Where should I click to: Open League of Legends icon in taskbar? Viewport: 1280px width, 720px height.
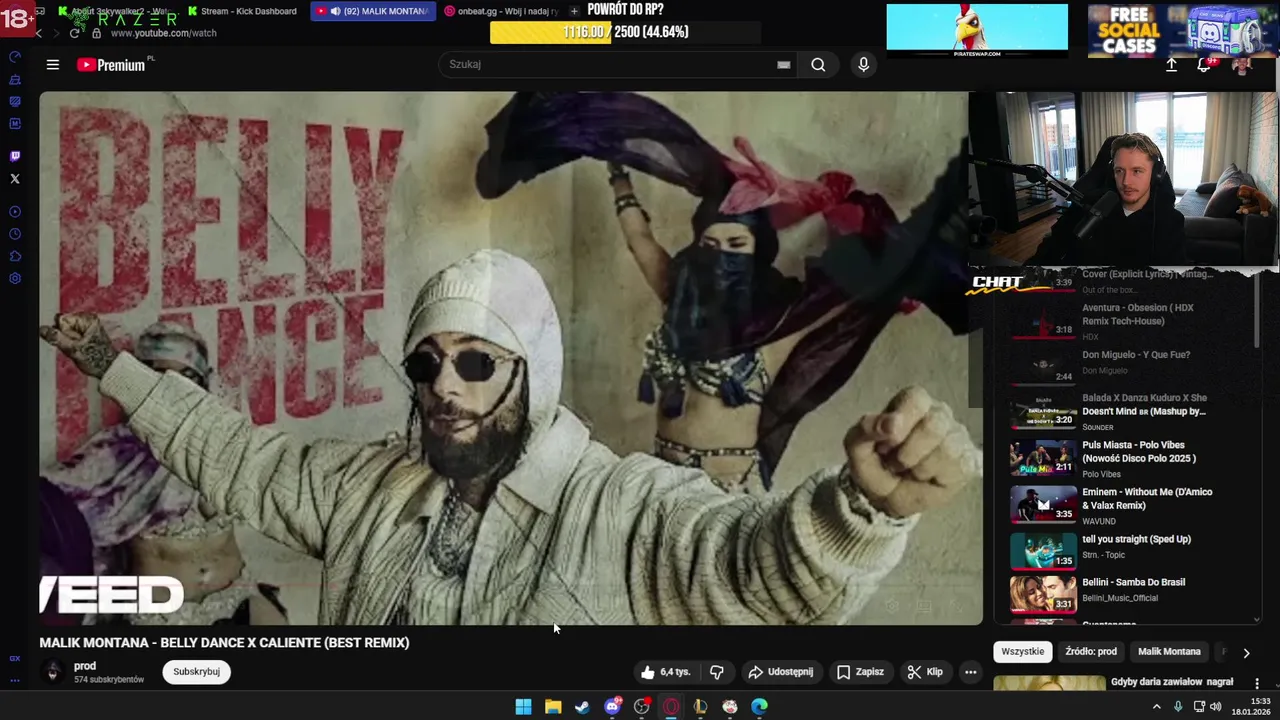click(x=700, y=707)
